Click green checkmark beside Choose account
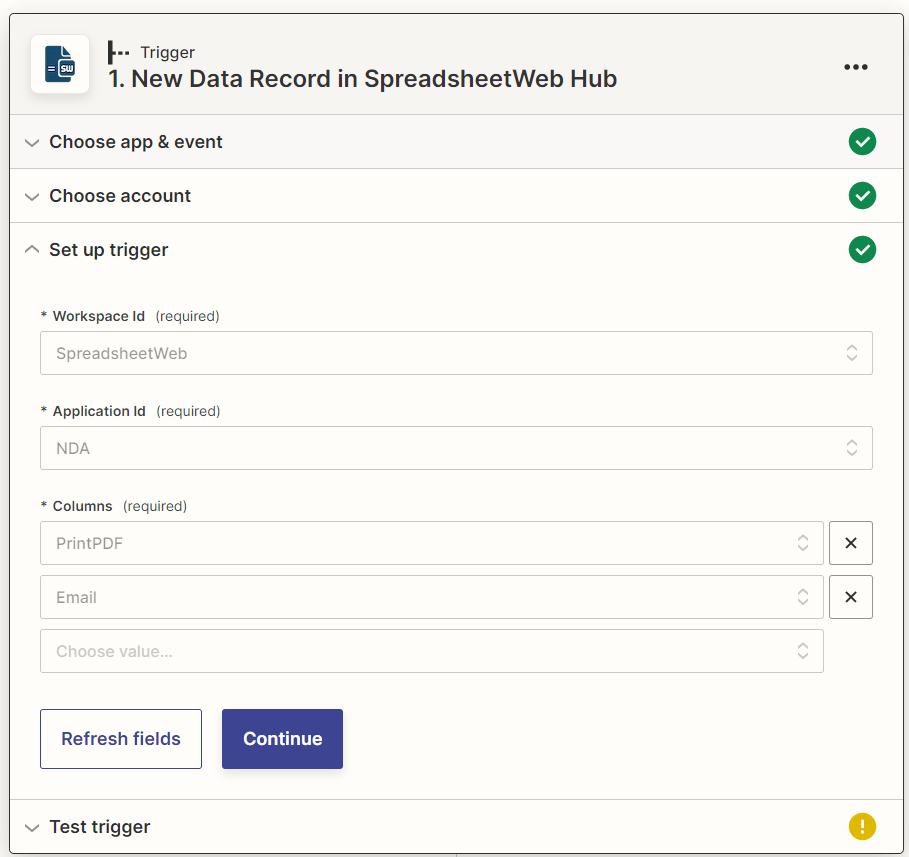This screenshot has width=909, height=857. click(x=862, y=195)
